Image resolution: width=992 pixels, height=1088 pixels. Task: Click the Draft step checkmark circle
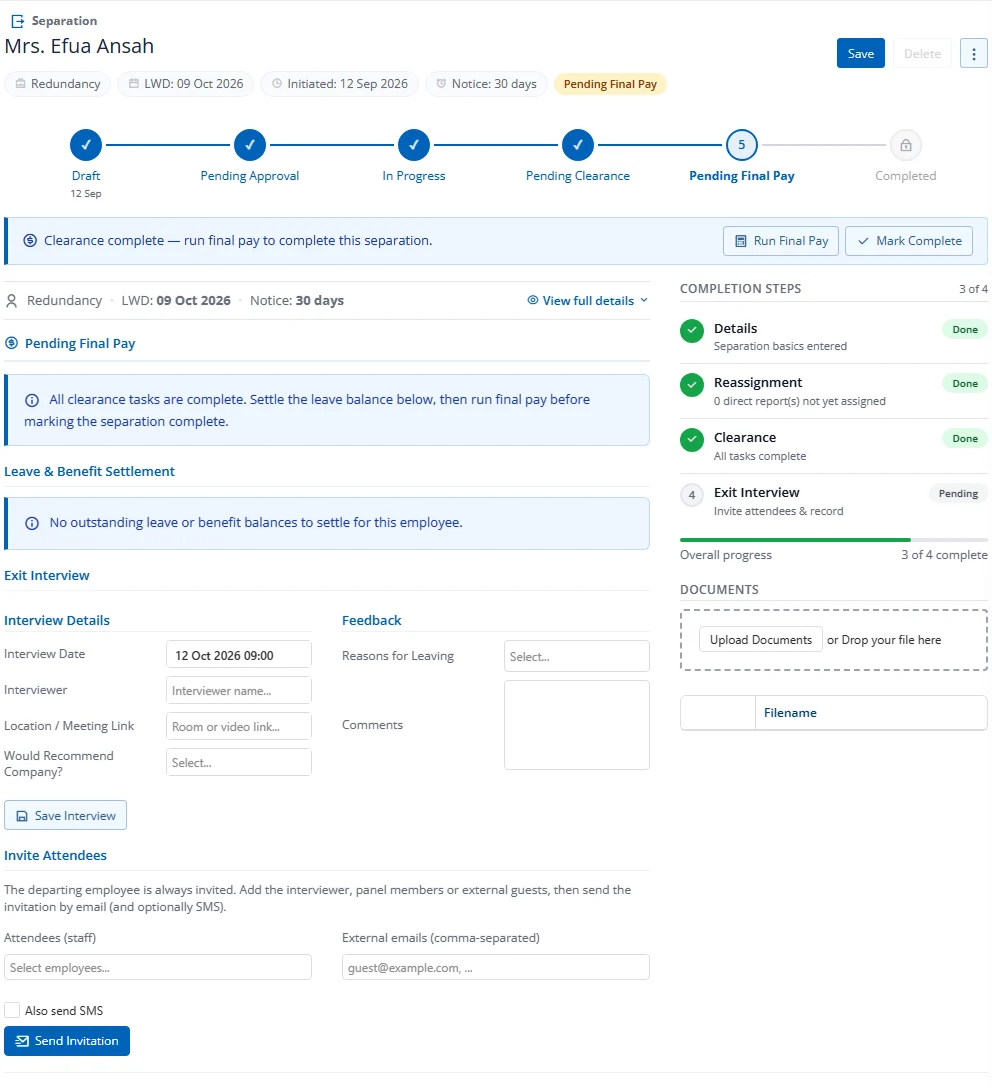(x=86, y=145)
